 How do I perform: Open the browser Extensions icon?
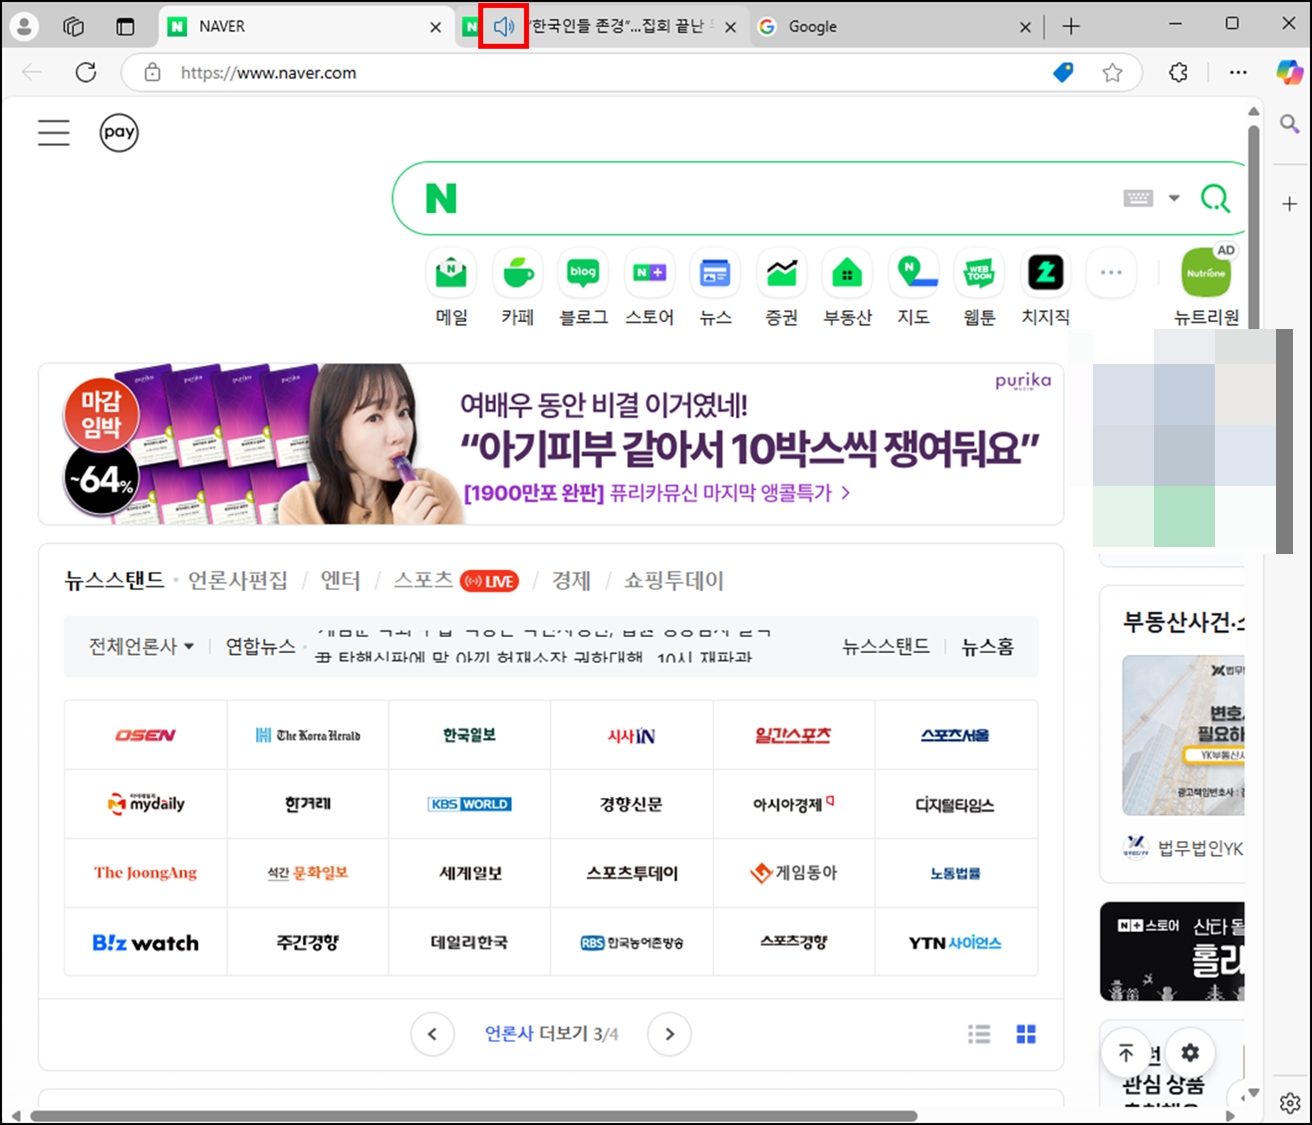coord(1179,72)
